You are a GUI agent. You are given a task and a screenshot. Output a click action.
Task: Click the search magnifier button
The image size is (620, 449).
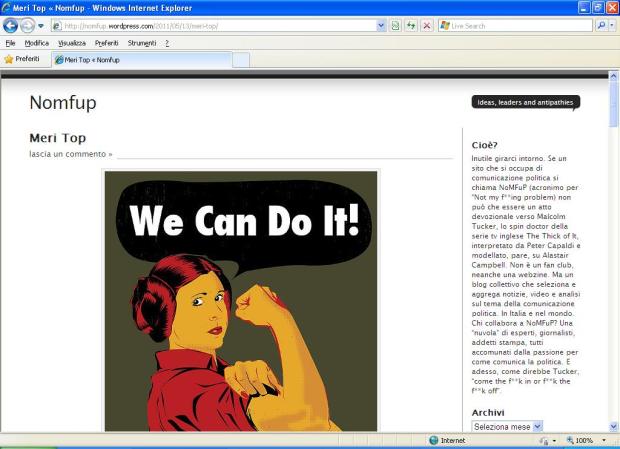(x=601, y=26)
